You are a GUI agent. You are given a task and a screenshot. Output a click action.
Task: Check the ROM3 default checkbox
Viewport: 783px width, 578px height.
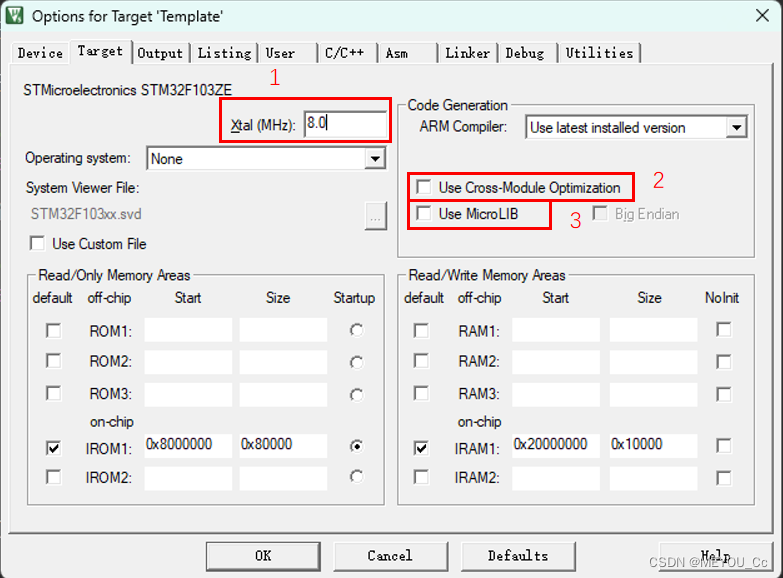53,393
